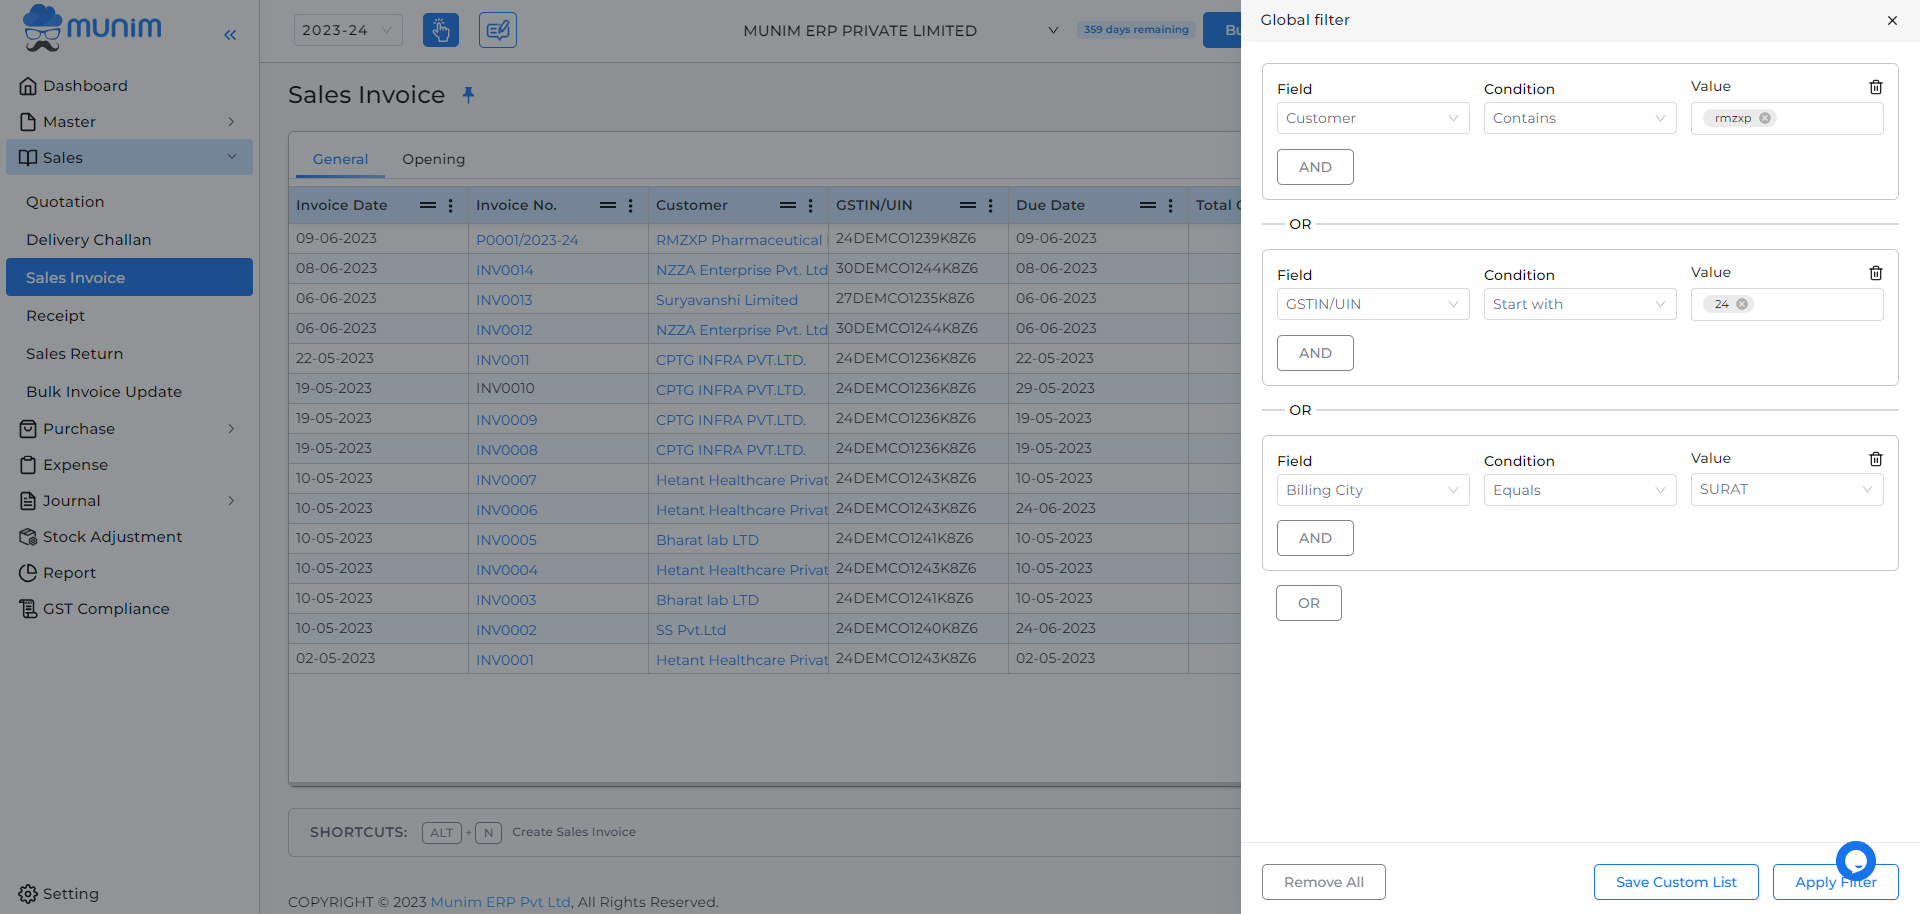1920x914 pixels.
Task: Collapse the Sales menu
Action: (x=129, y=158)
